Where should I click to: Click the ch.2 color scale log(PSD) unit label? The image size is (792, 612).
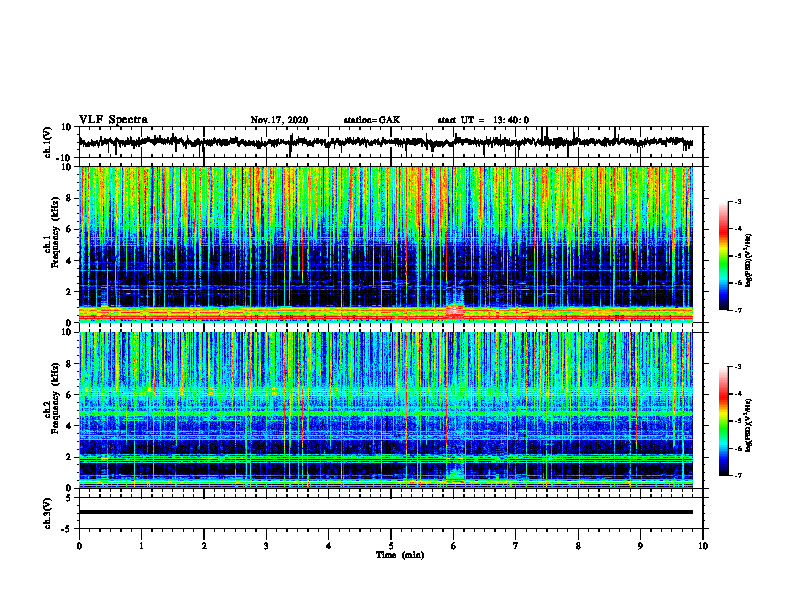[x=749, y=425]
